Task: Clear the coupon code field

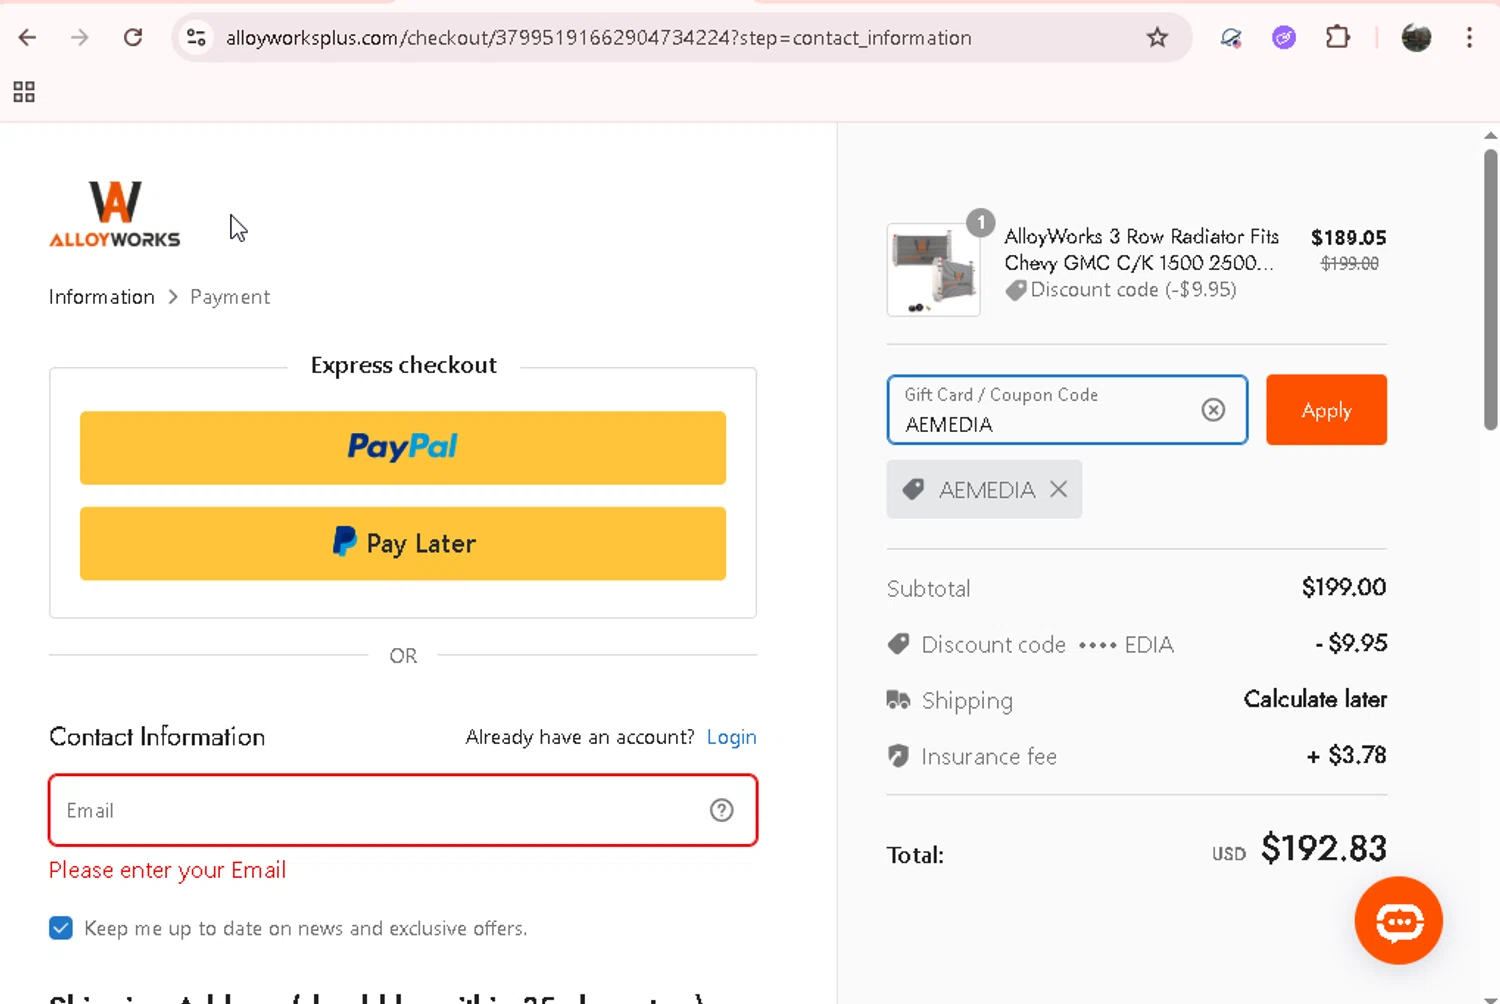Action: point(1213,410)
